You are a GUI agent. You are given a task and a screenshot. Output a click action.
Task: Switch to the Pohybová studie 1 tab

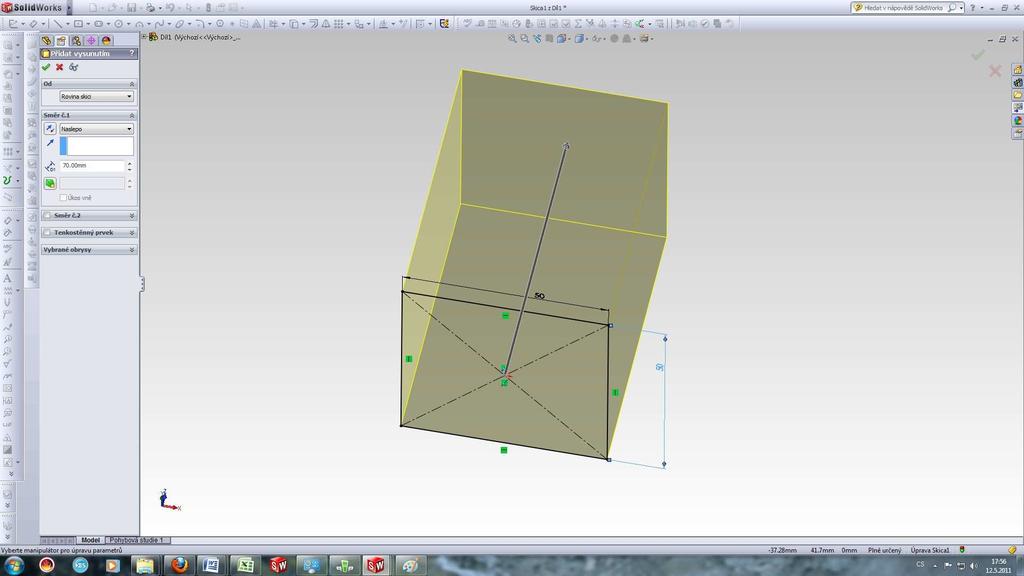tap(136, 540)
